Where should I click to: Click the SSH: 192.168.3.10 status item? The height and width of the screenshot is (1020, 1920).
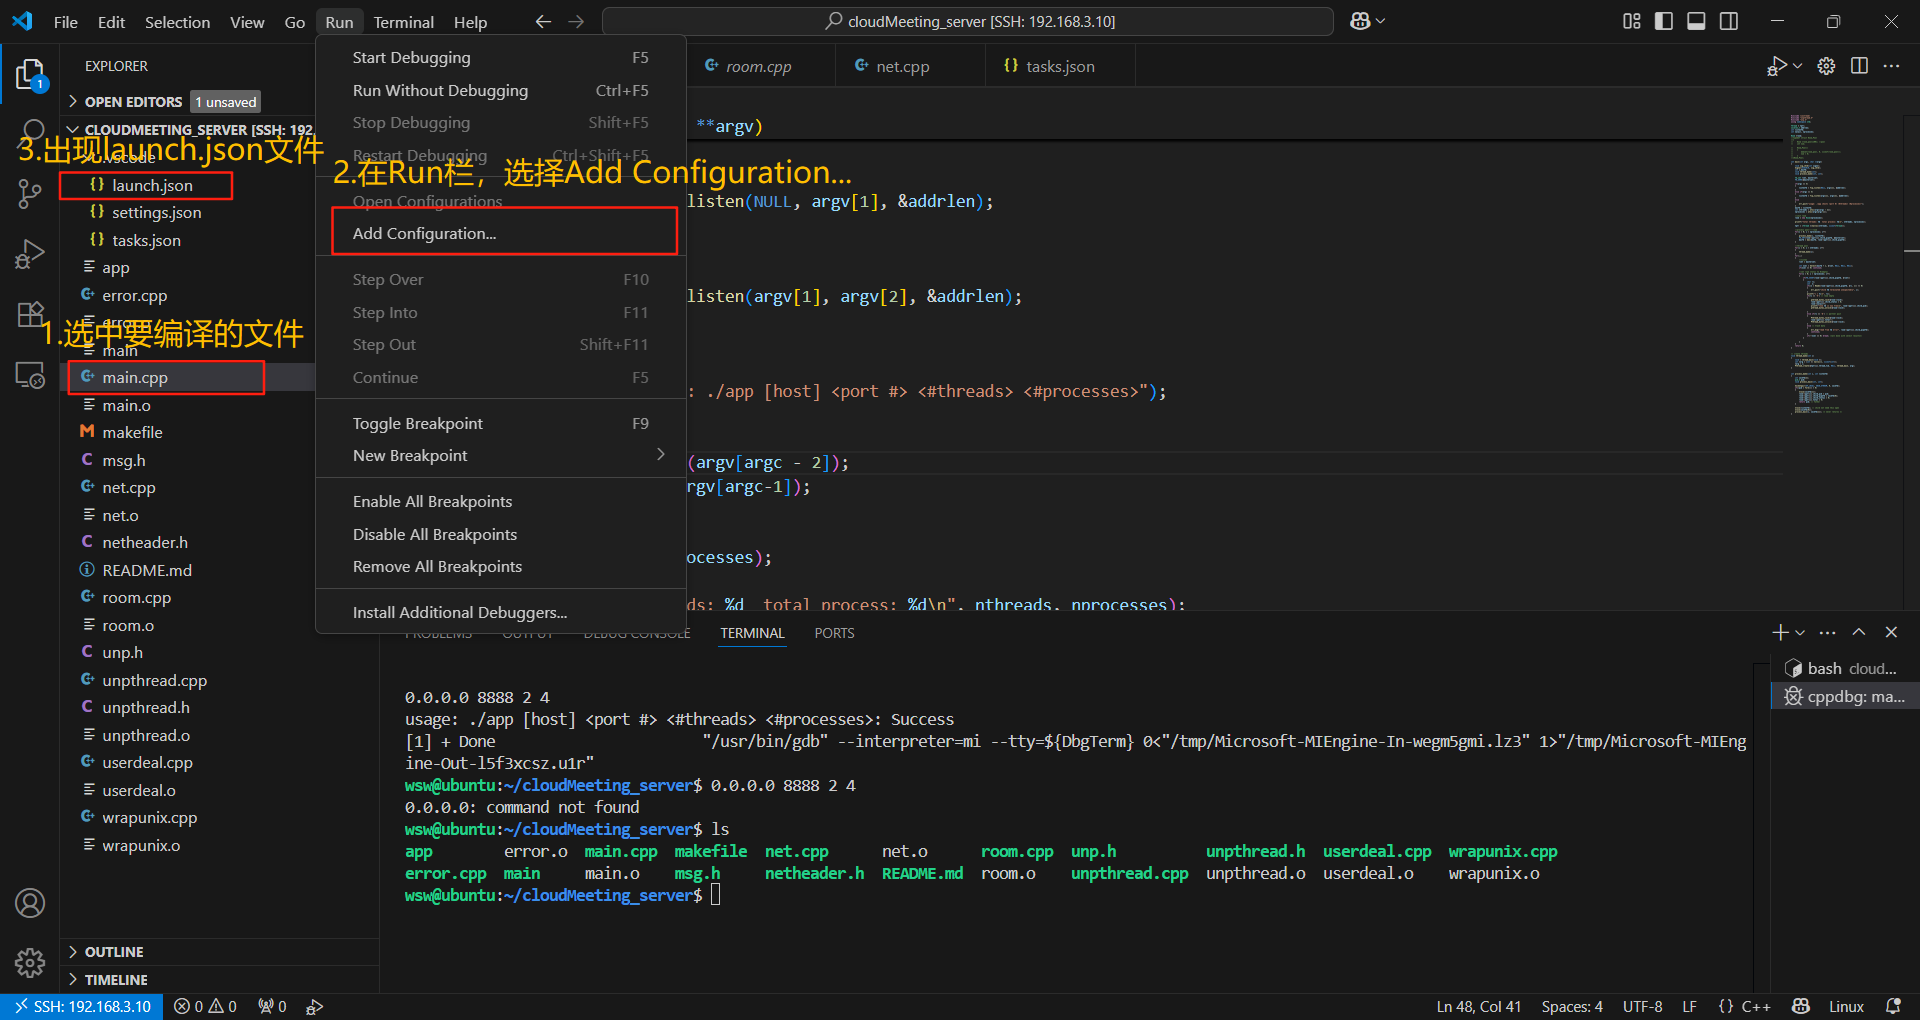[82, 1006]
